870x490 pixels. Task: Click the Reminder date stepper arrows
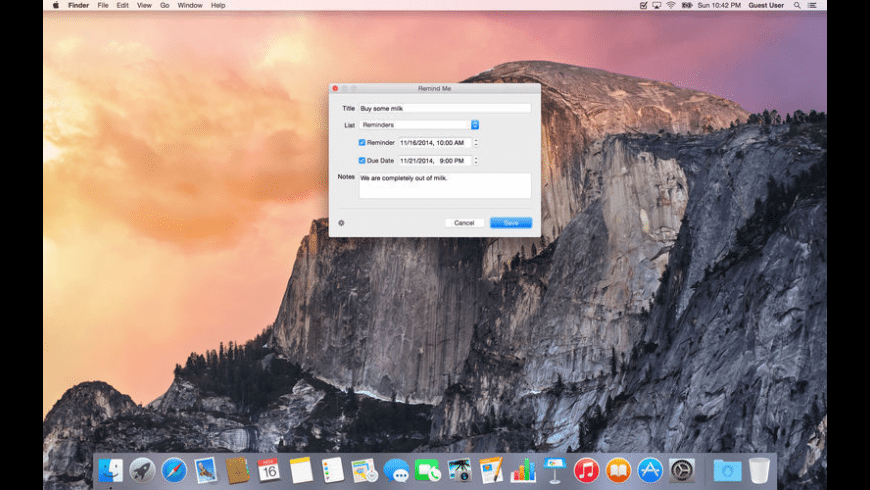[x=476, y=143]
